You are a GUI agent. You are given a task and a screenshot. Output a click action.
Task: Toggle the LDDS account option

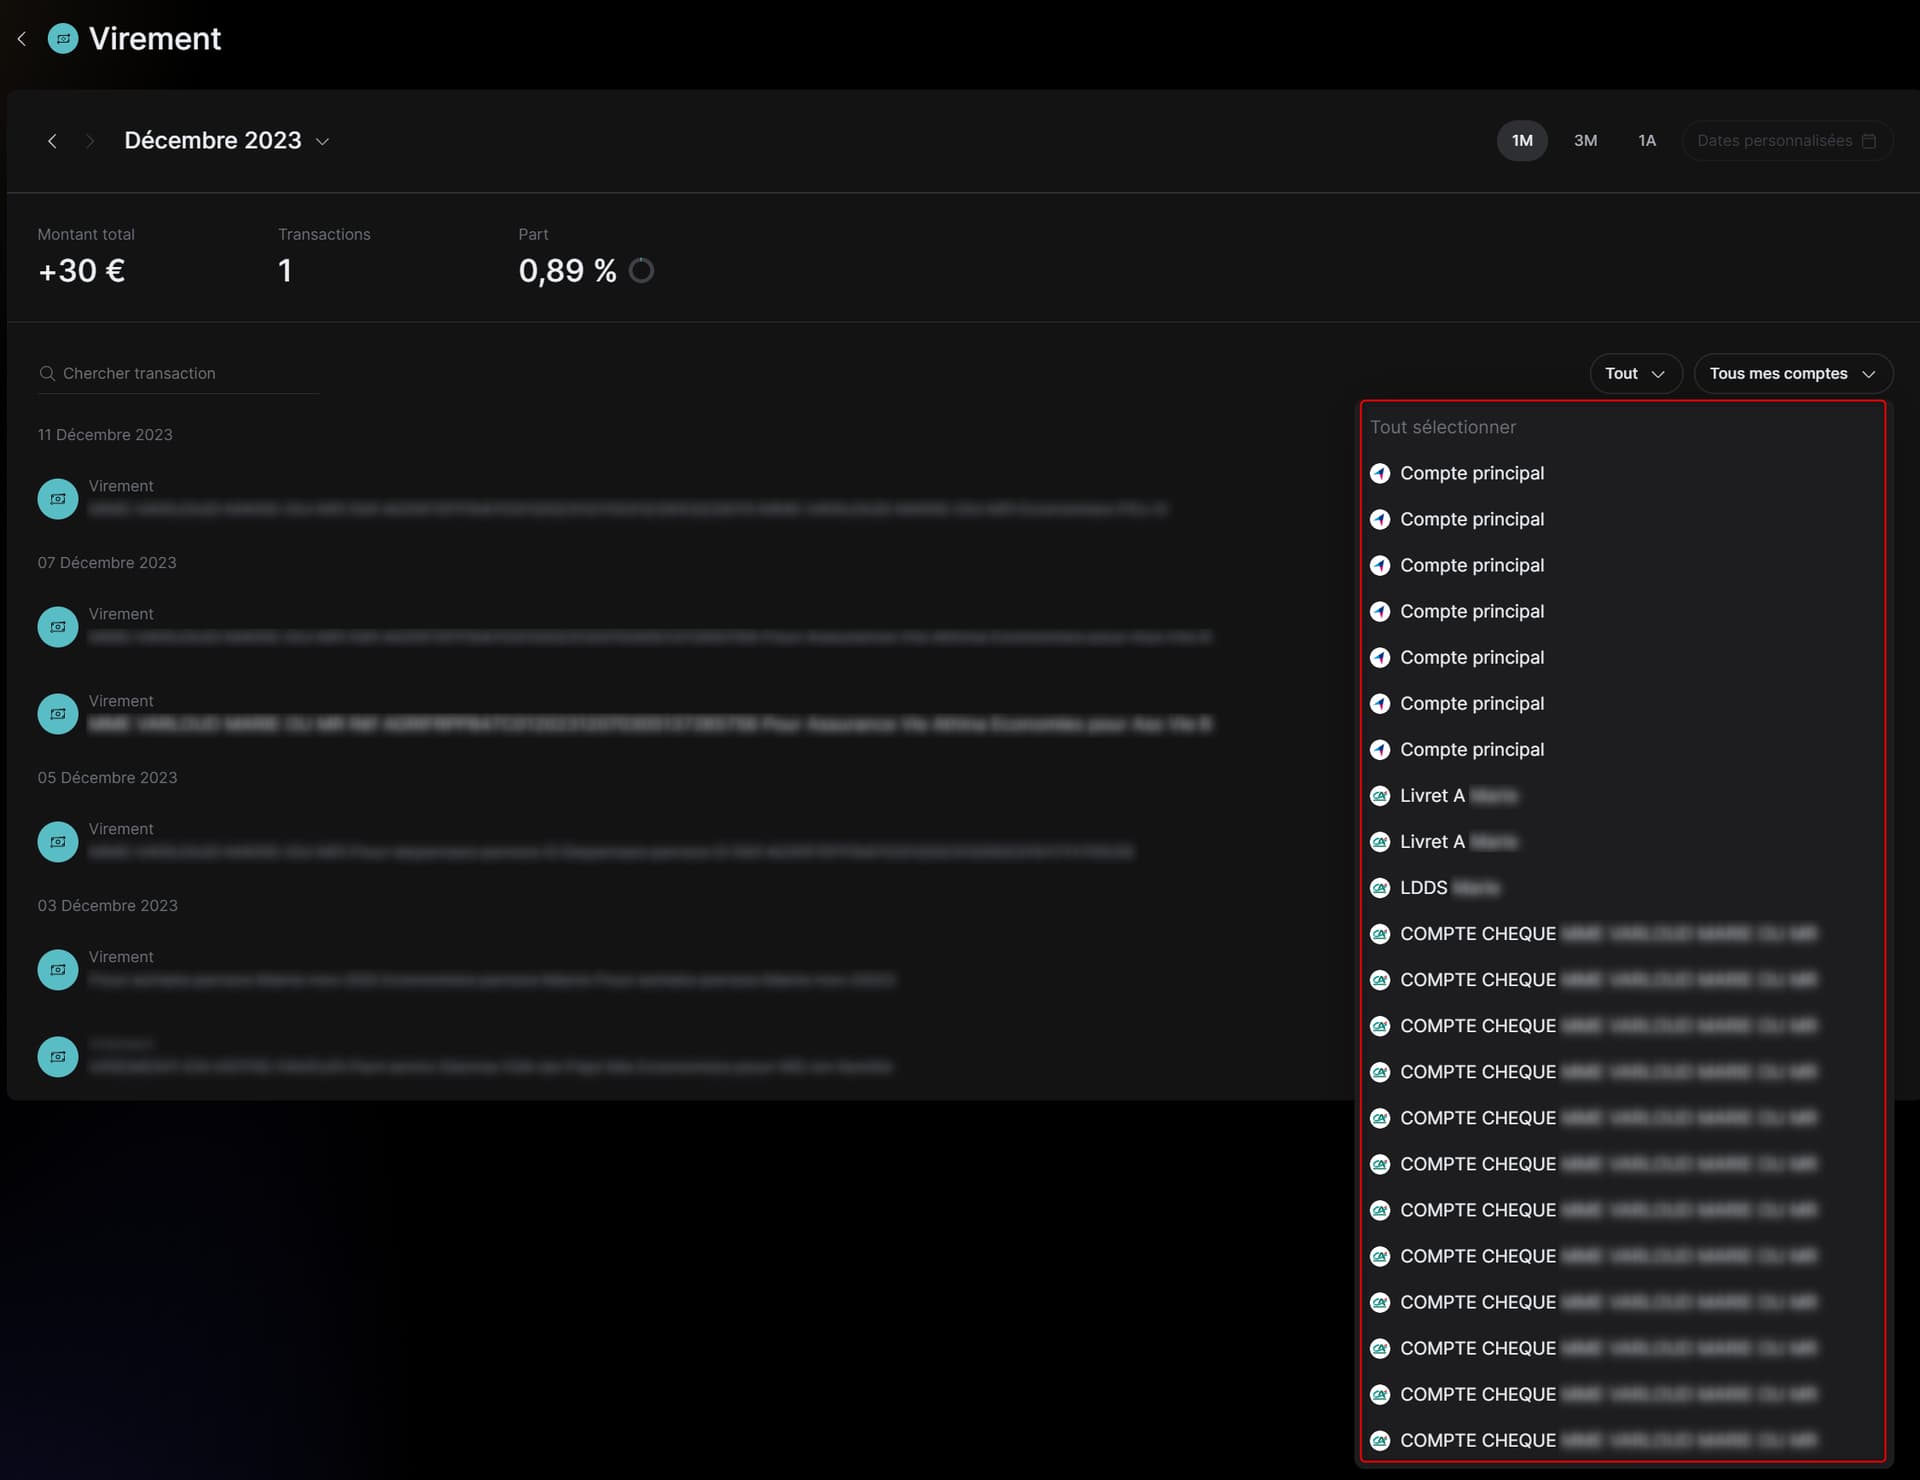click(1434, 888)
